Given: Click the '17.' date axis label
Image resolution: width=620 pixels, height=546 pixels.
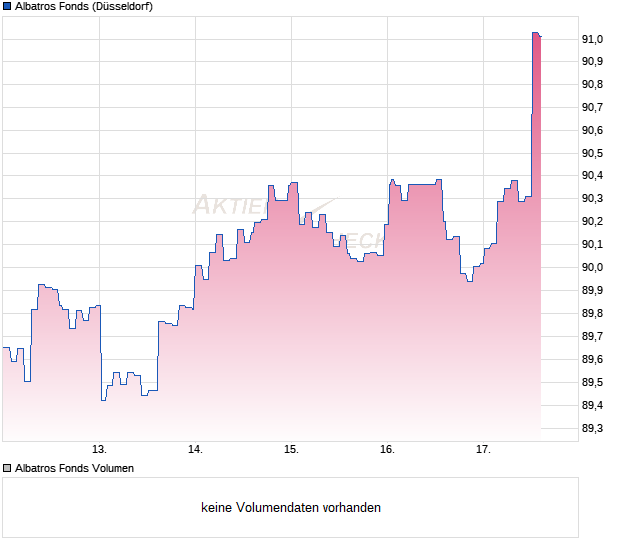Looking at the screenshot, I should [483, 450].
